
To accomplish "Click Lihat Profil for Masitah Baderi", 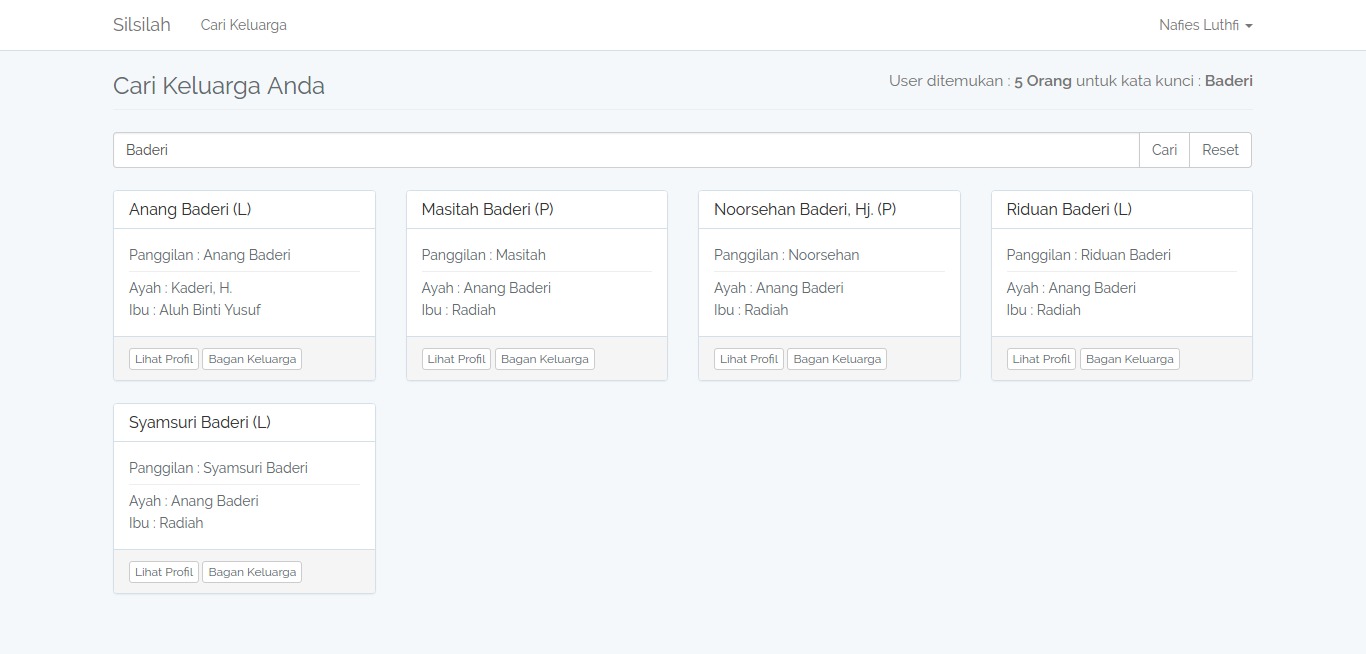I will pyautogui.click(x=456, y=358).
